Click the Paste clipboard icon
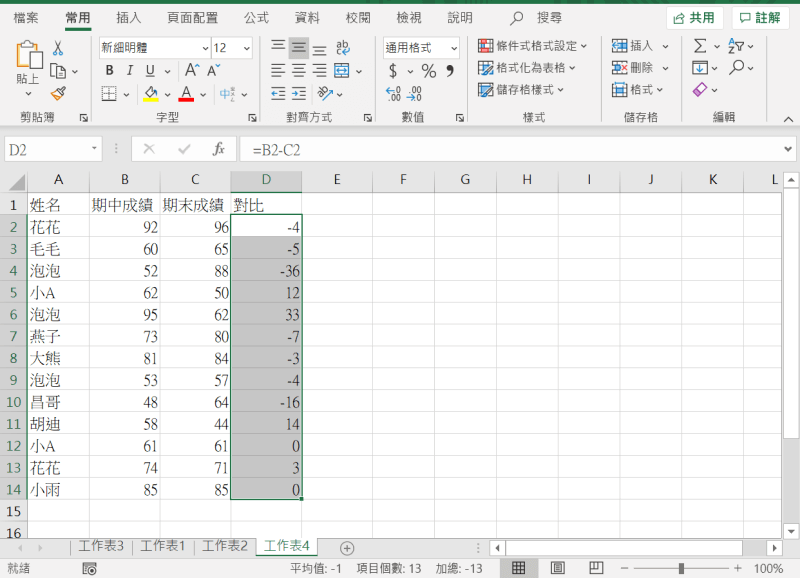The height and width of the screenshot is (578, 800). click(x=29, y=55)
